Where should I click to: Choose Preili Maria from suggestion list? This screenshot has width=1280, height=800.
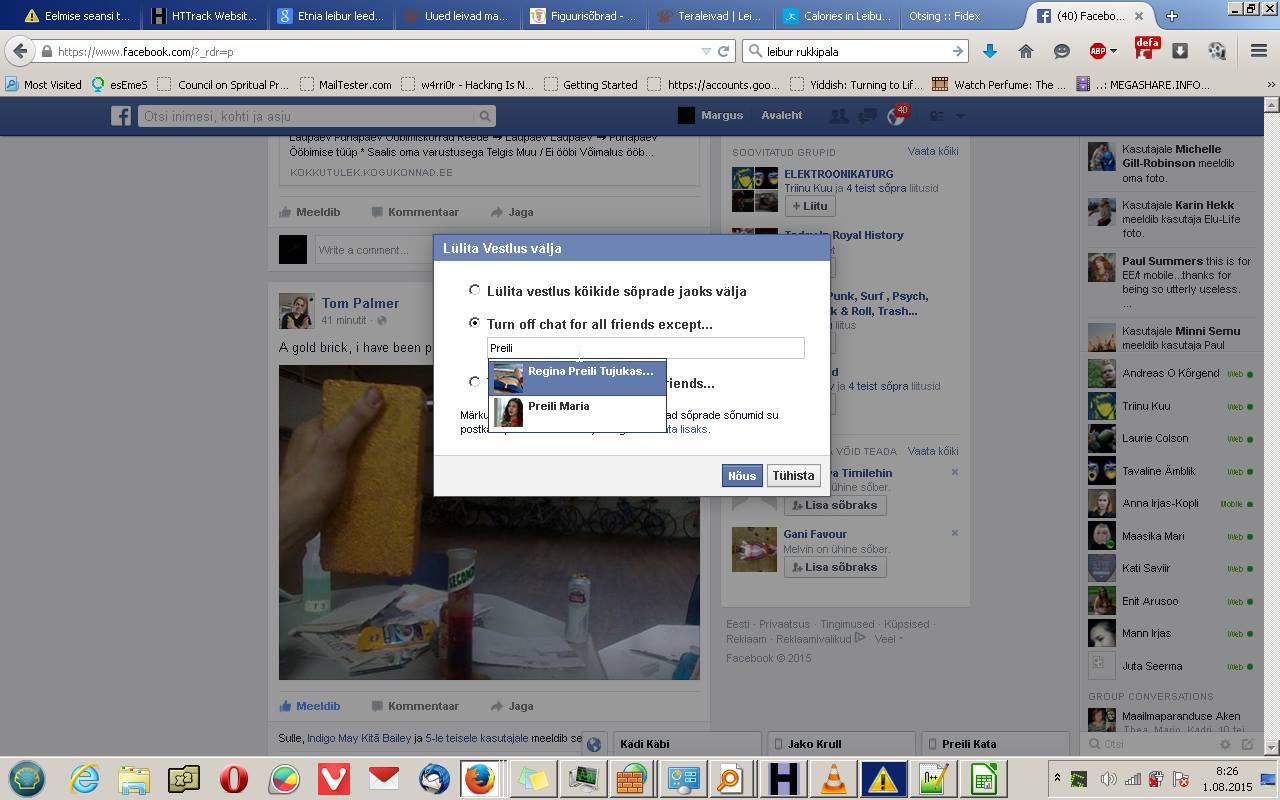(x=577, y=413)
